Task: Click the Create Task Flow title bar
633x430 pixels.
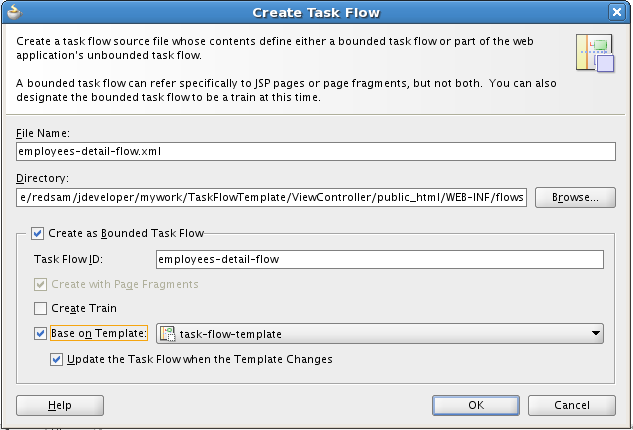Action: [x=316, y=12]
